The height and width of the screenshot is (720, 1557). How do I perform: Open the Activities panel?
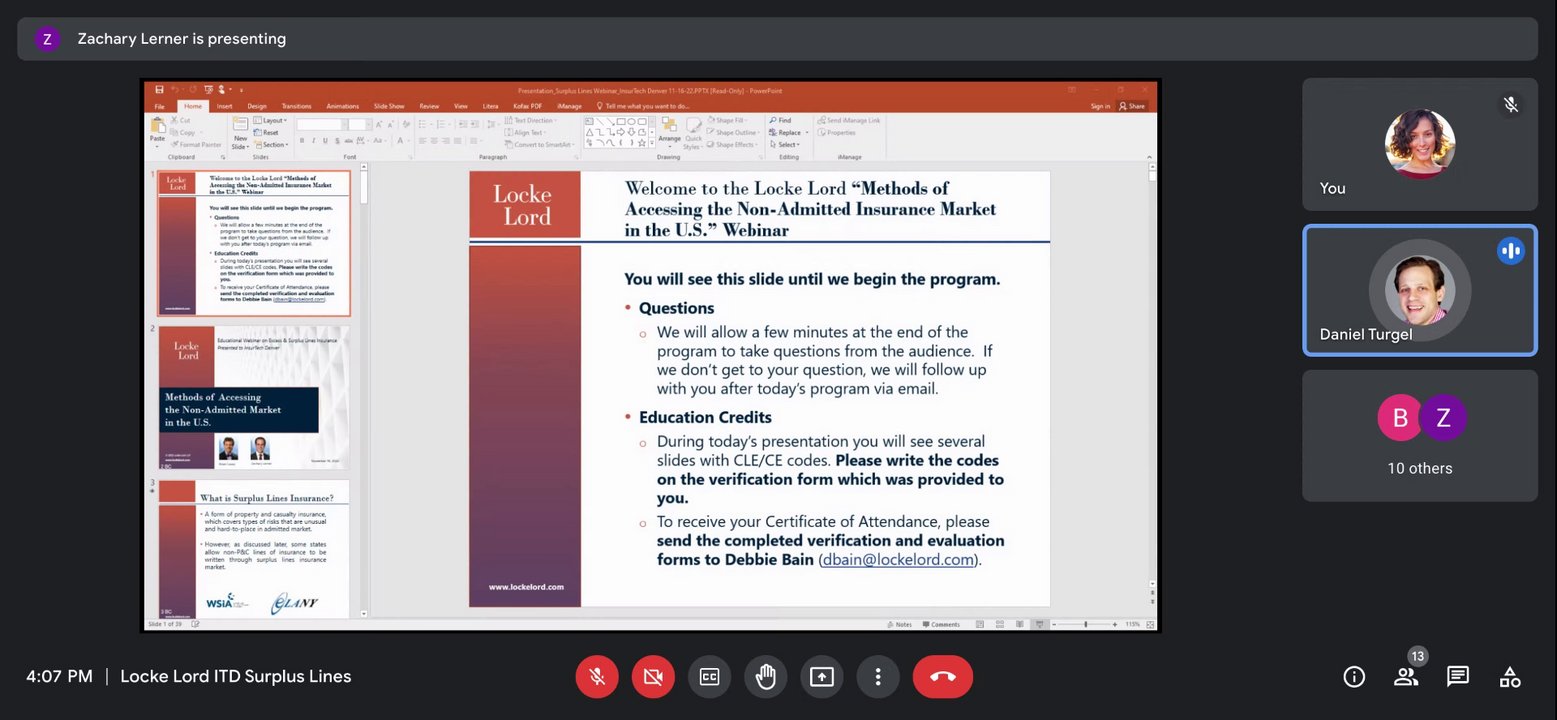(1510, 677)
